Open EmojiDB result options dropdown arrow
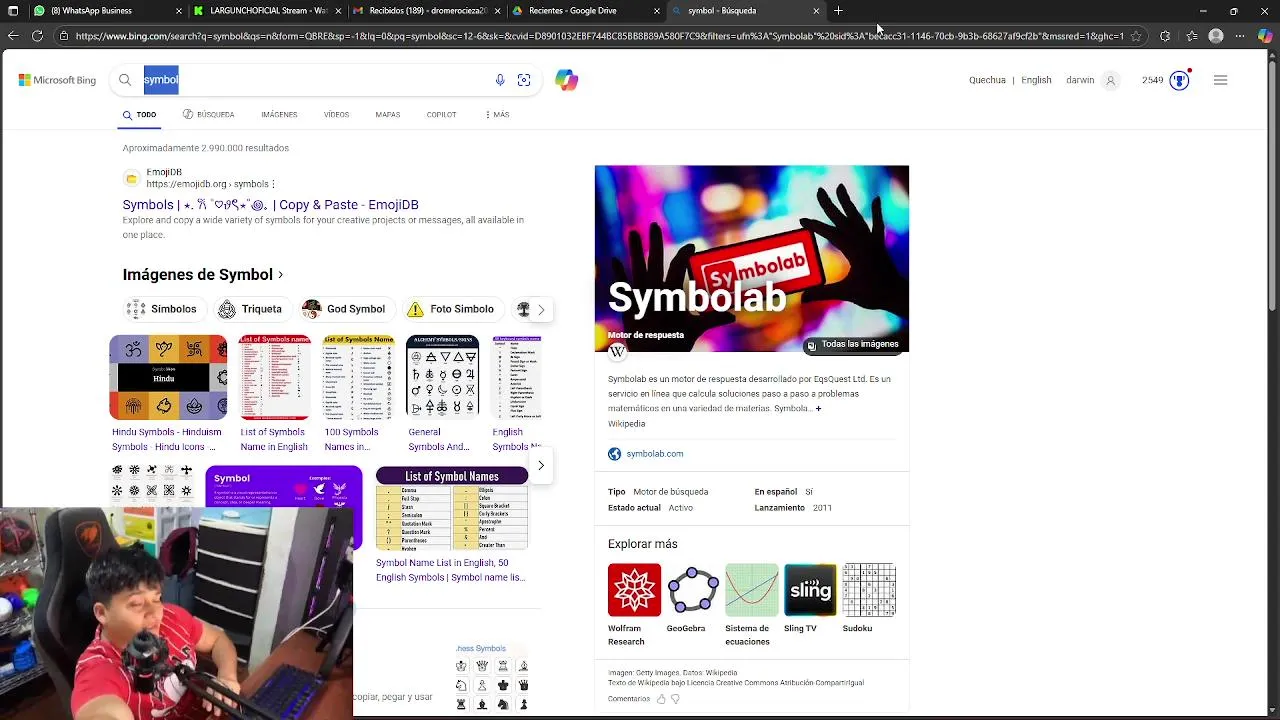This screenshot has width=1280, height=720. [x=272, y=184]
